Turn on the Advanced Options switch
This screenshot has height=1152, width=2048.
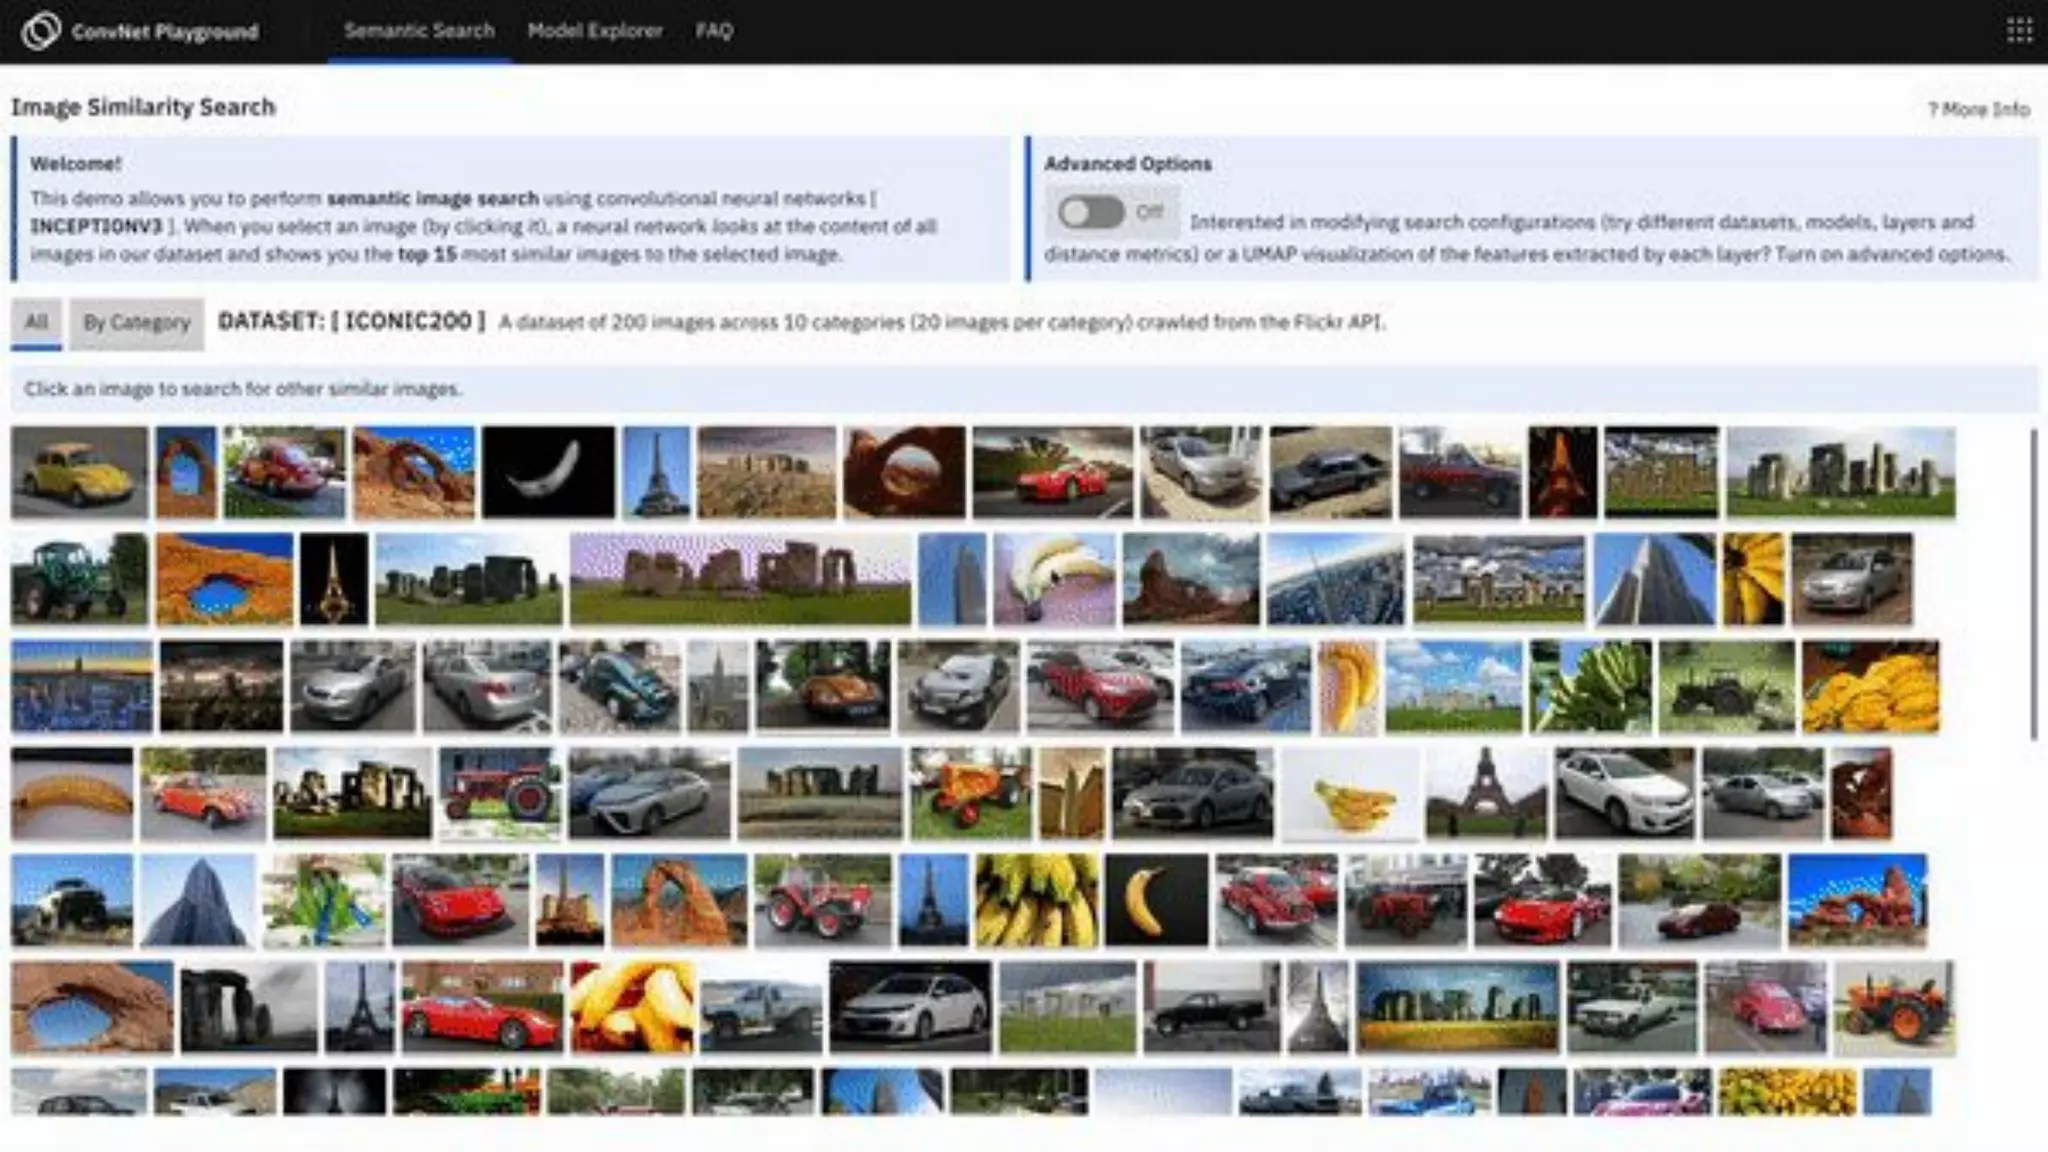1091,212
